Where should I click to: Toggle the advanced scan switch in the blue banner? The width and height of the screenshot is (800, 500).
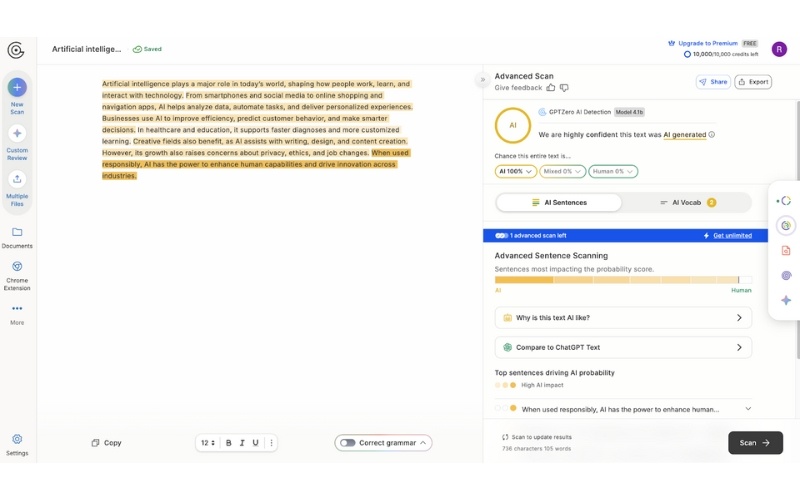click(x=501, y=235)
